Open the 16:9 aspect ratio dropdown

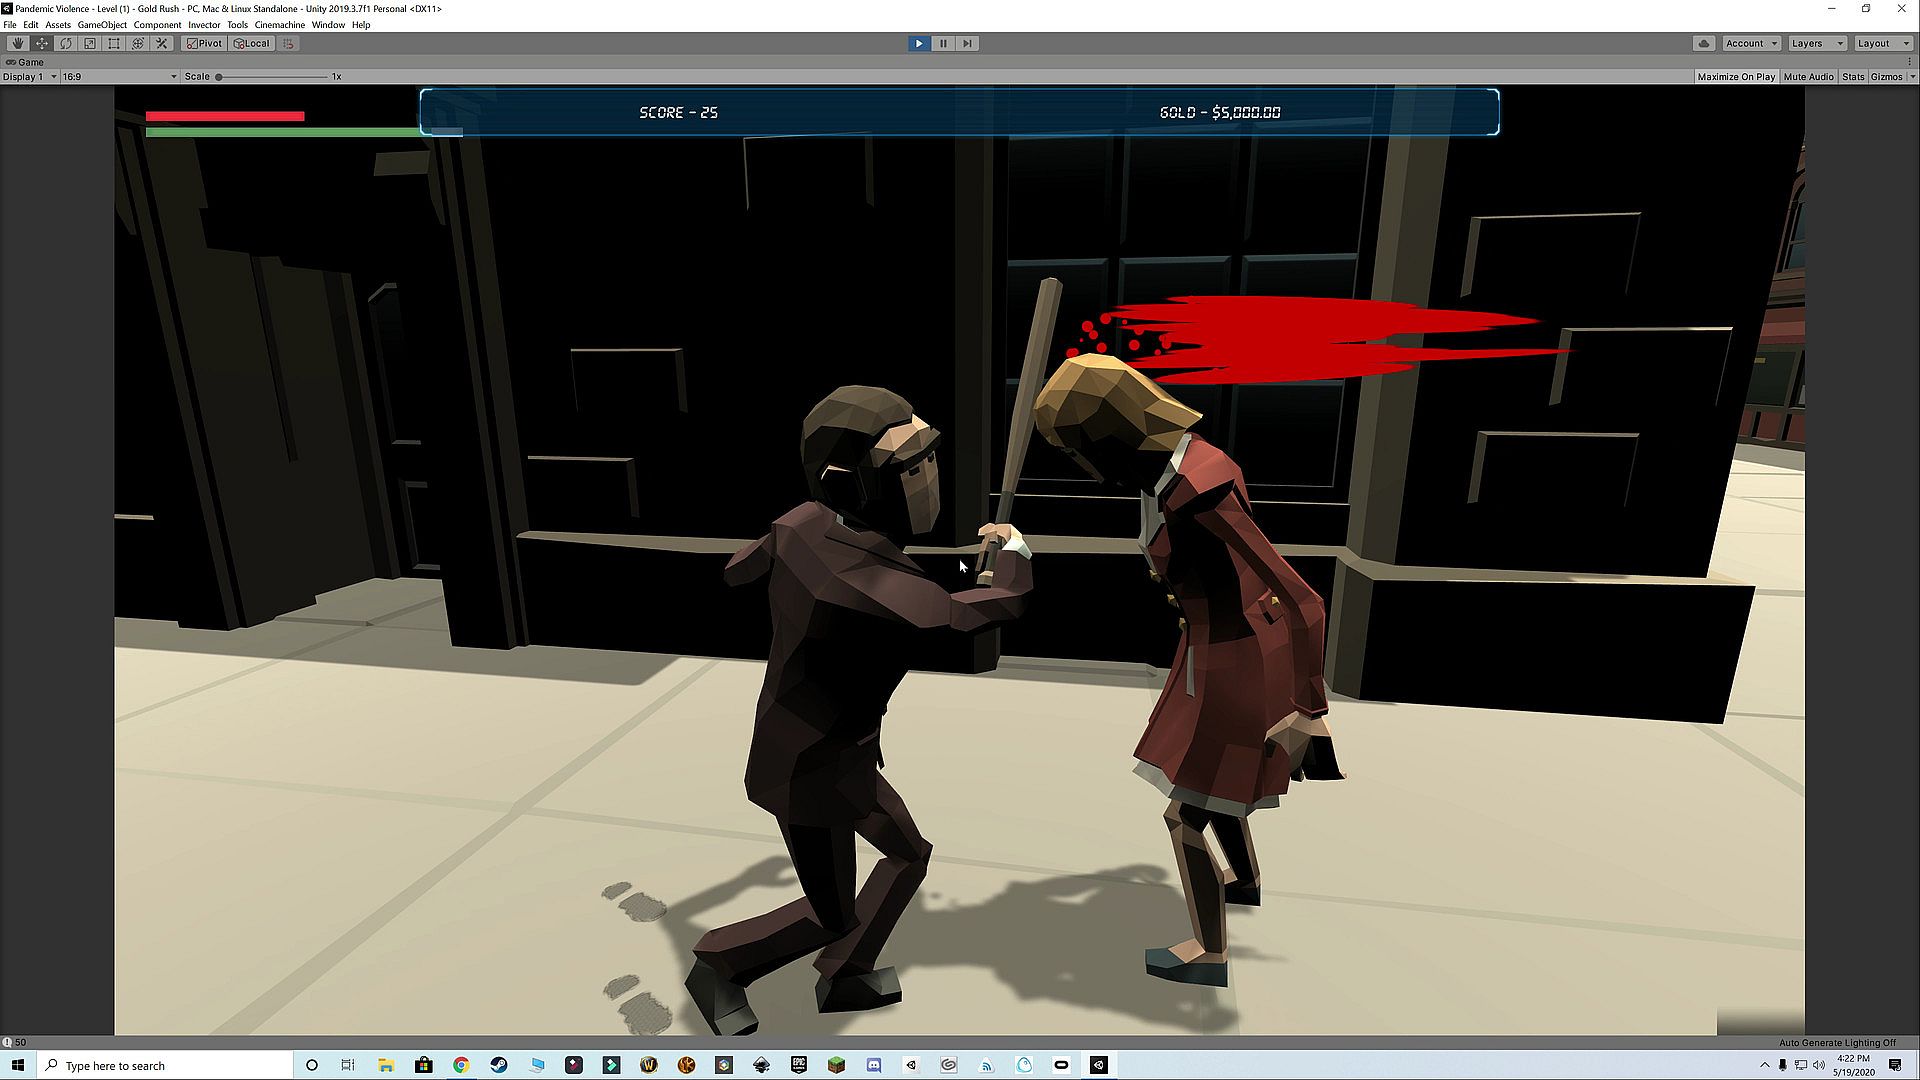pos(118,76)
